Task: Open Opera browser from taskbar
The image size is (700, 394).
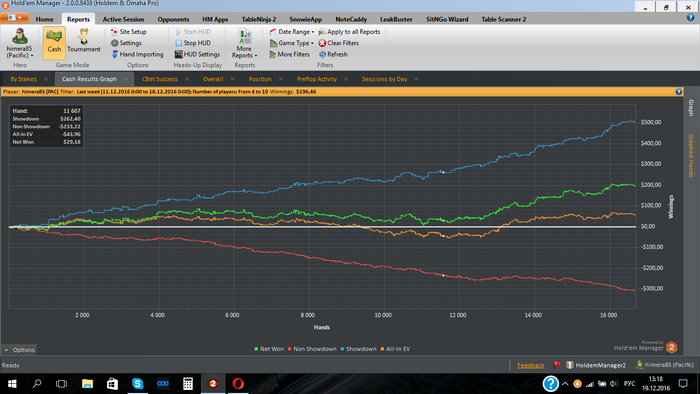Action: [x=238, y=384]
